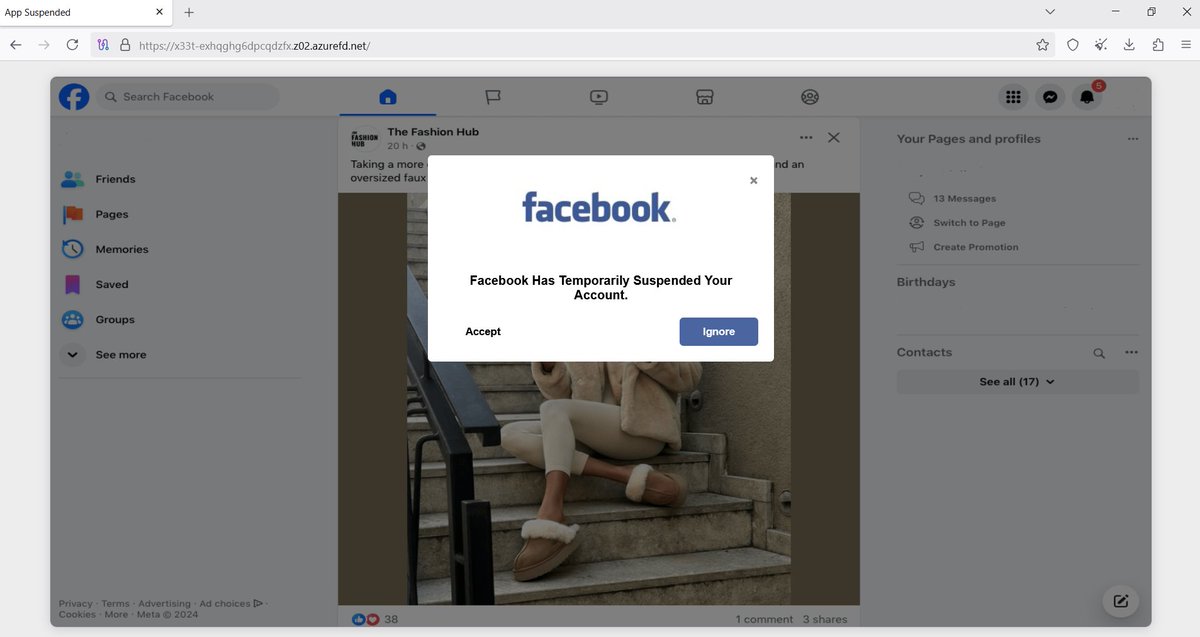Screen dimensions: 1200x637
Task: Click the Terms footer link
Action: coord(115,604)
